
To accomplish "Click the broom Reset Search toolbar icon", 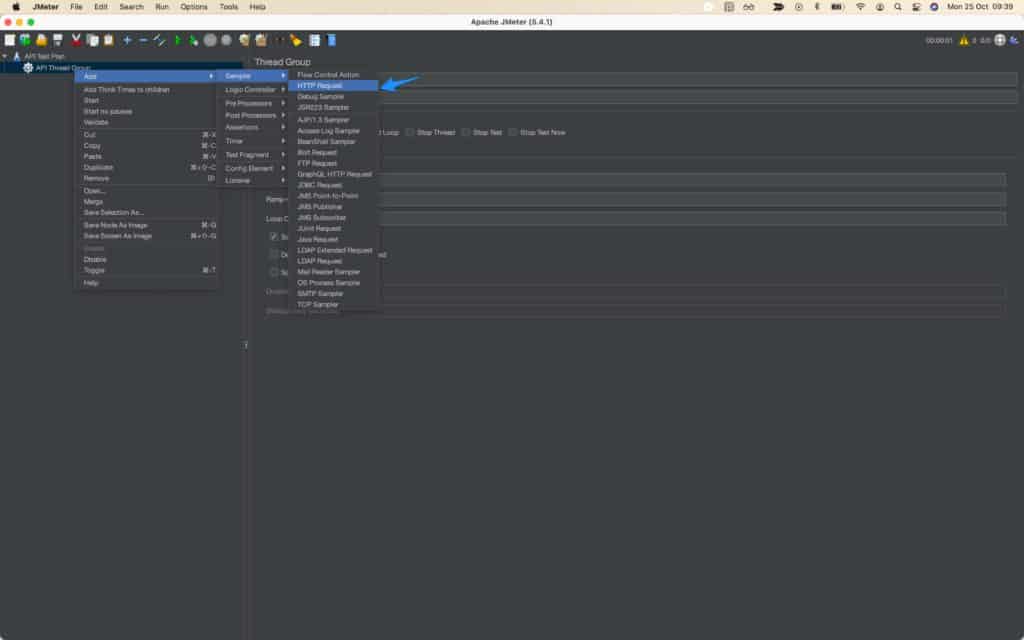I will pyautogui.click(x=296, y=40).
